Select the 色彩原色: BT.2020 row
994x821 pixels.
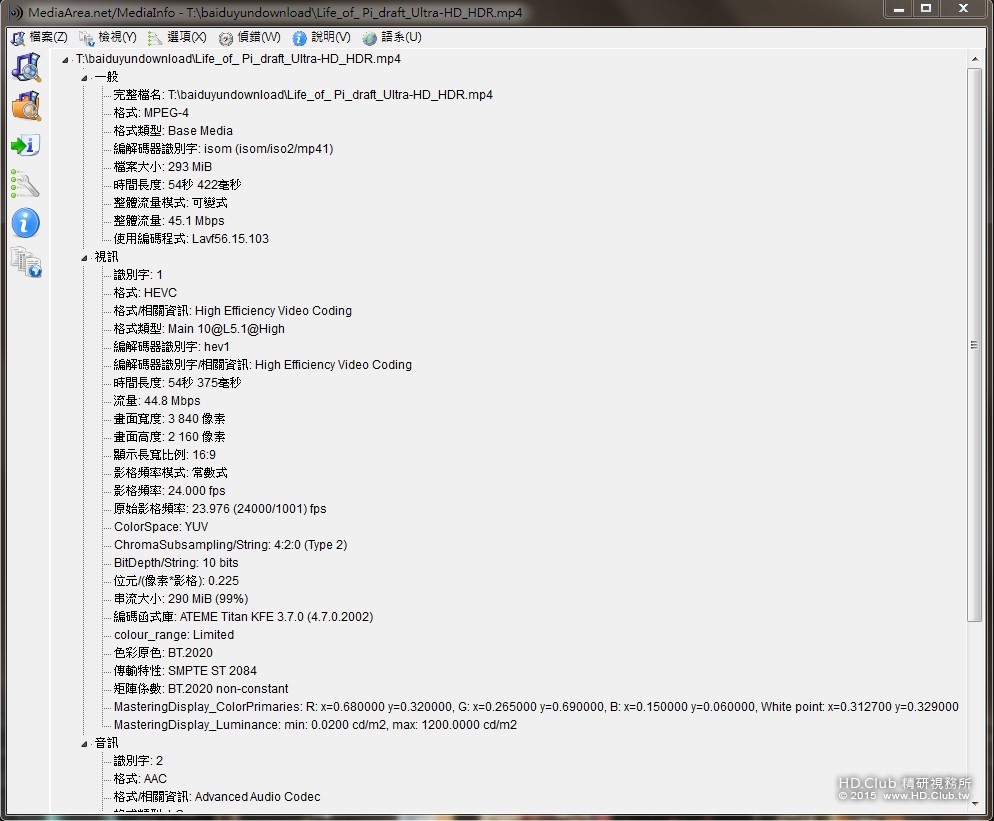[x=163, y=653]
